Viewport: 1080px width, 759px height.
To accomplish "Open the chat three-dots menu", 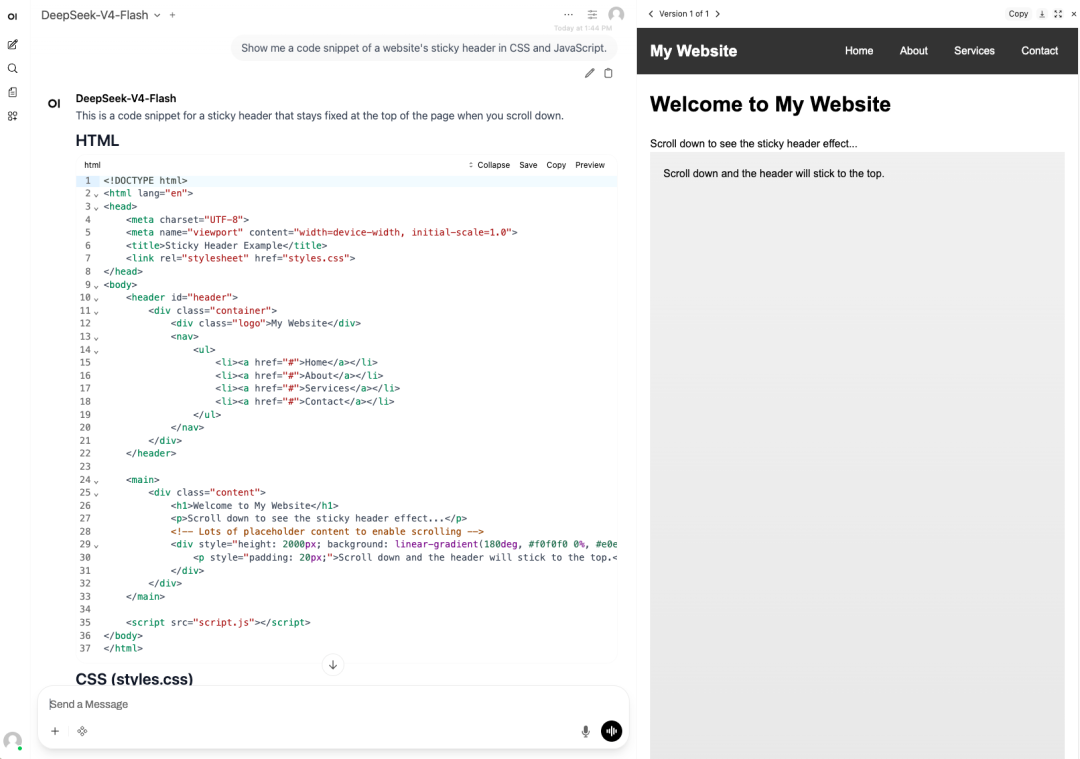I will 568,14.
